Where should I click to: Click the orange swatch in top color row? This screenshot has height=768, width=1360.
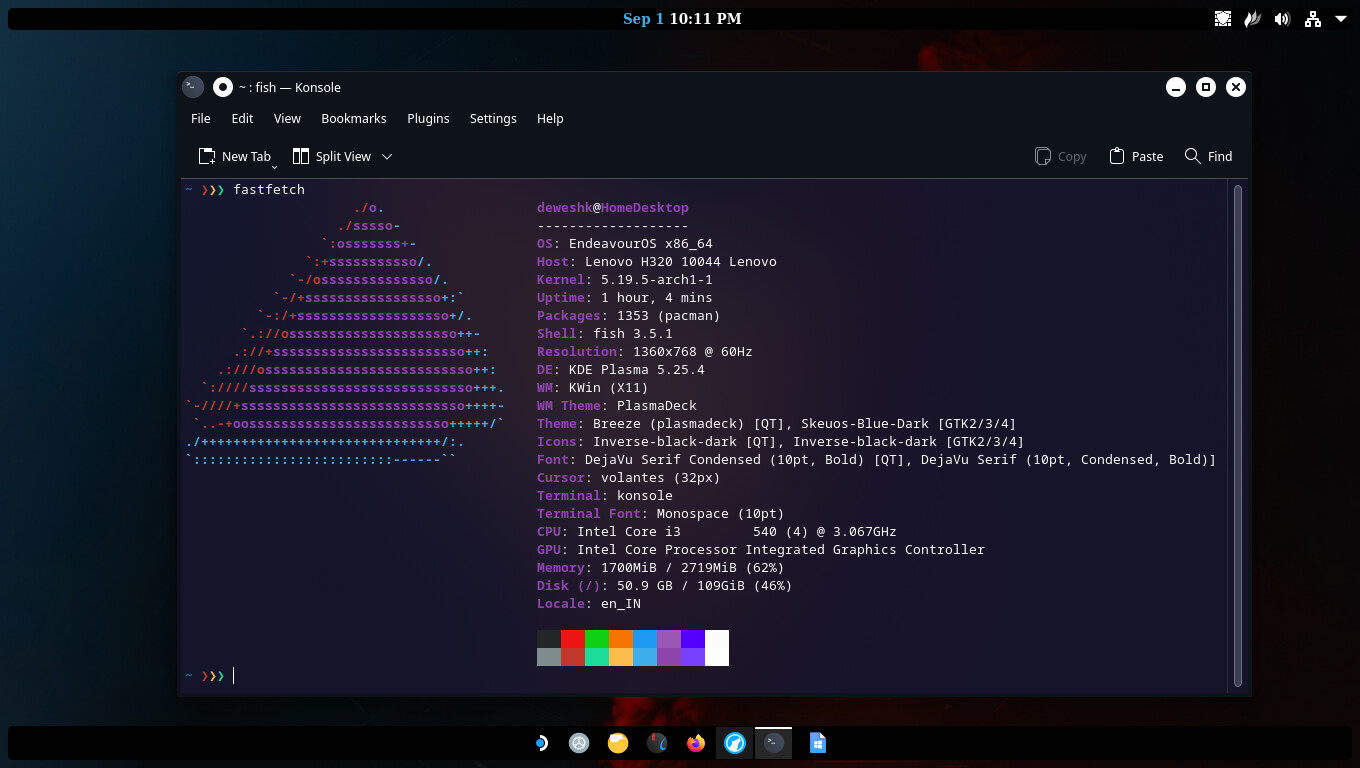click(621, 639)
